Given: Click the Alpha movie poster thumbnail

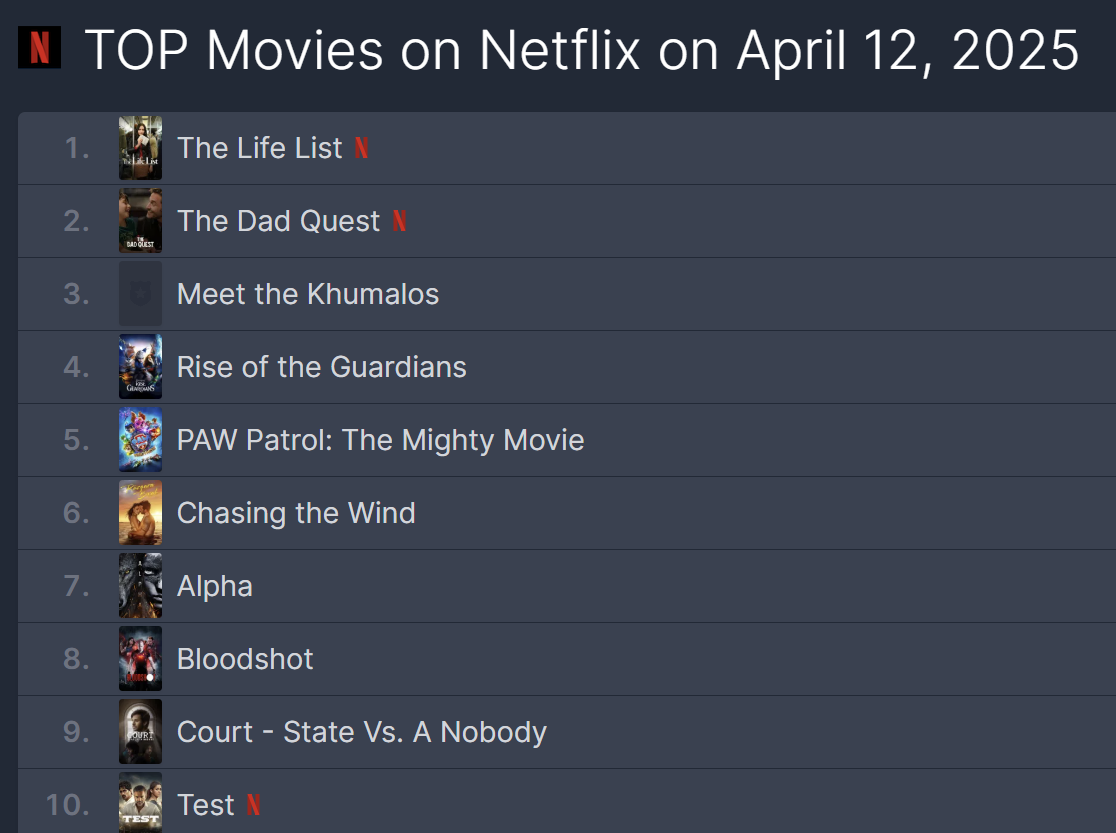Looking at the screenshot, I should point(140,586).
